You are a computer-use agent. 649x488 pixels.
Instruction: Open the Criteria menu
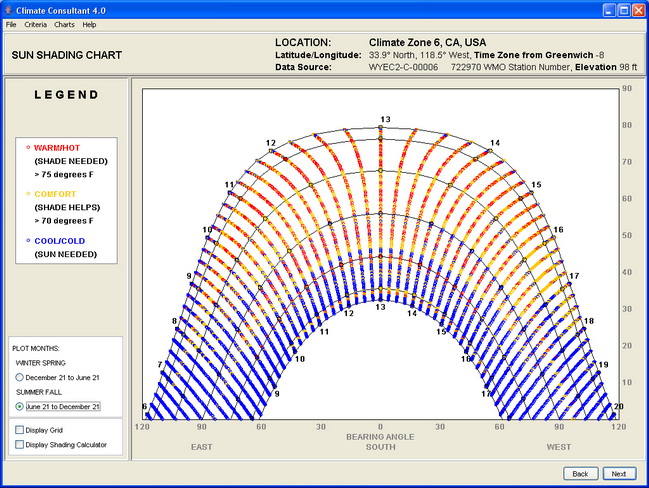coord(35,24)
